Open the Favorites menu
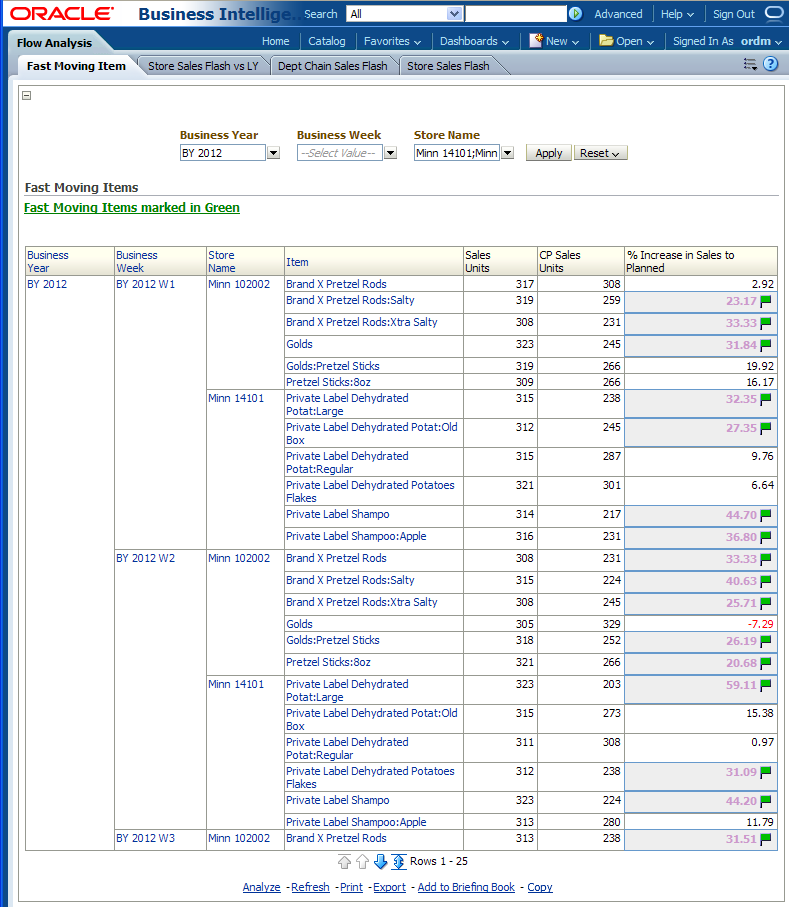Screen dimensions: 789x907 tap(392, 41)
